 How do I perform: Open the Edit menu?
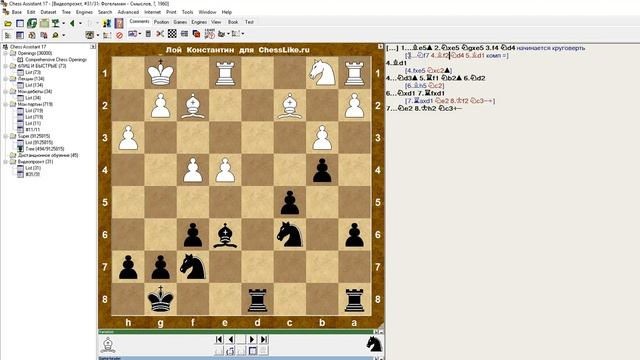(x=31, y=12)
